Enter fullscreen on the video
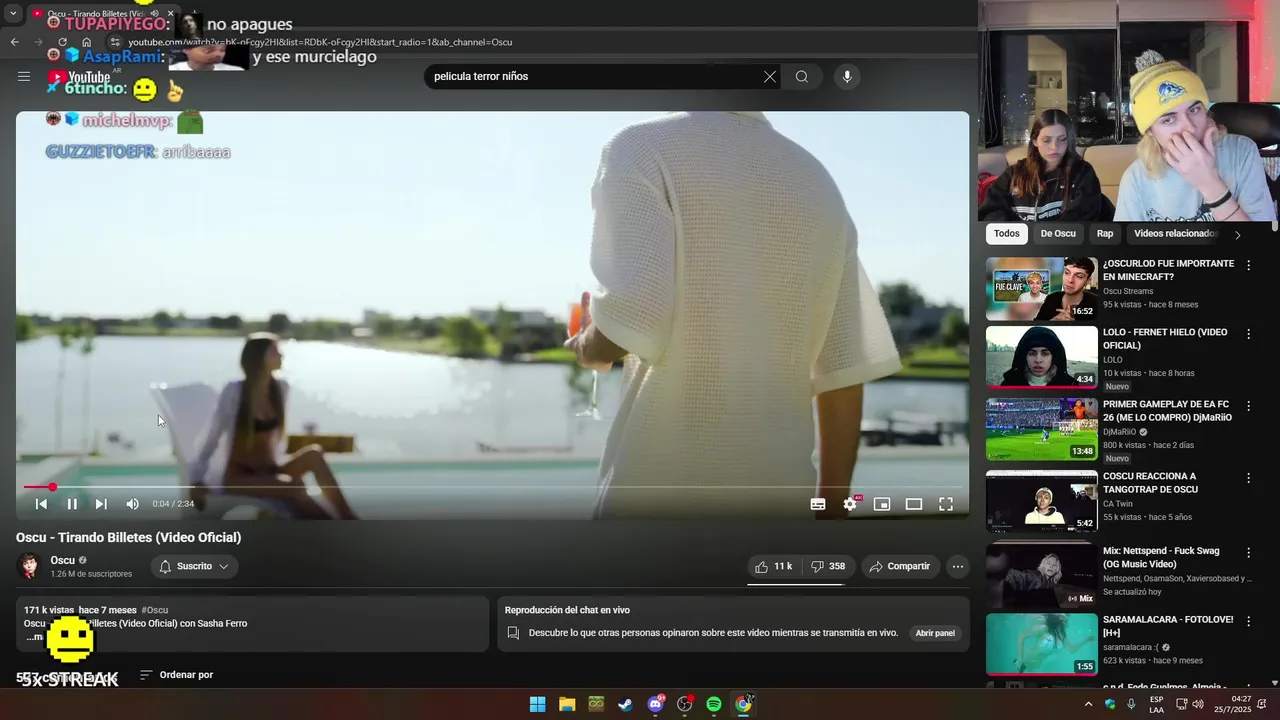 click(946, 504)
